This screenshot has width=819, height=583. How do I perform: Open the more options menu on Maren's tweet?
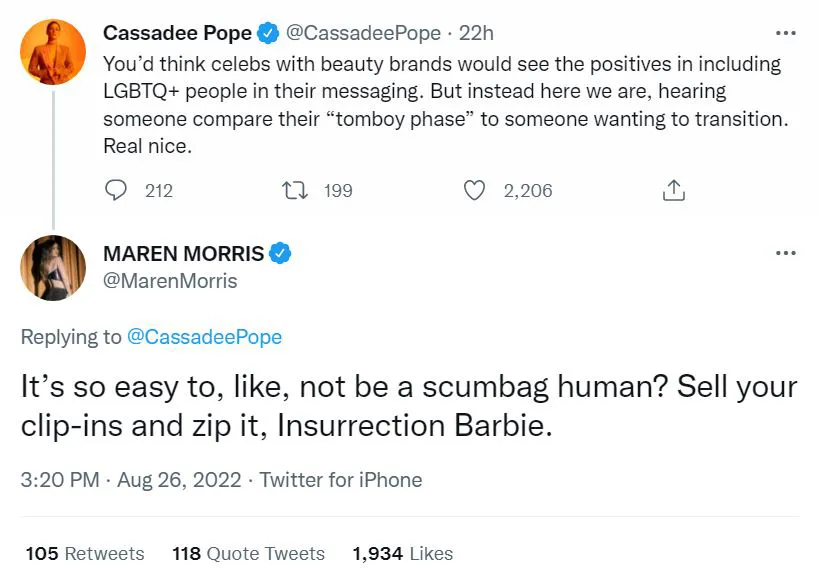coord(784,254)
